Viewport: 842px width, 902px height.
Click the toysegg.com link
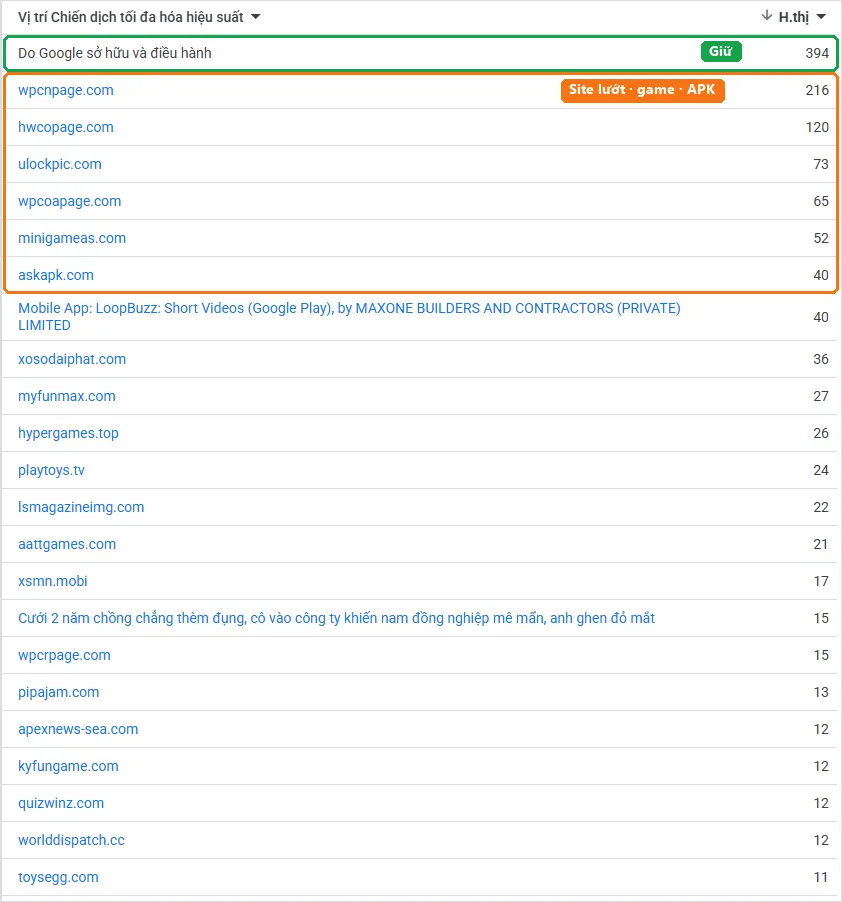(x=58, y=877)
